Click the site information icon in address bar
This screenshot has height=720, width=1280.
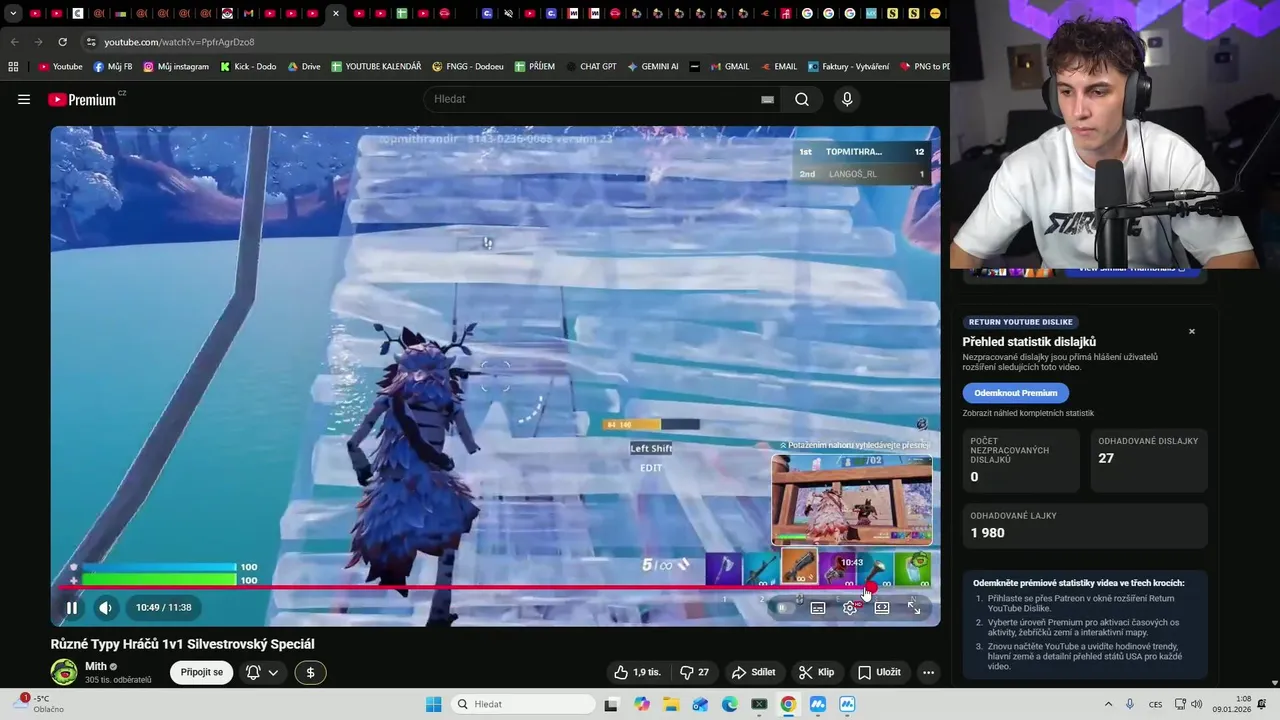pyautogui.click(x=91, y=42)
